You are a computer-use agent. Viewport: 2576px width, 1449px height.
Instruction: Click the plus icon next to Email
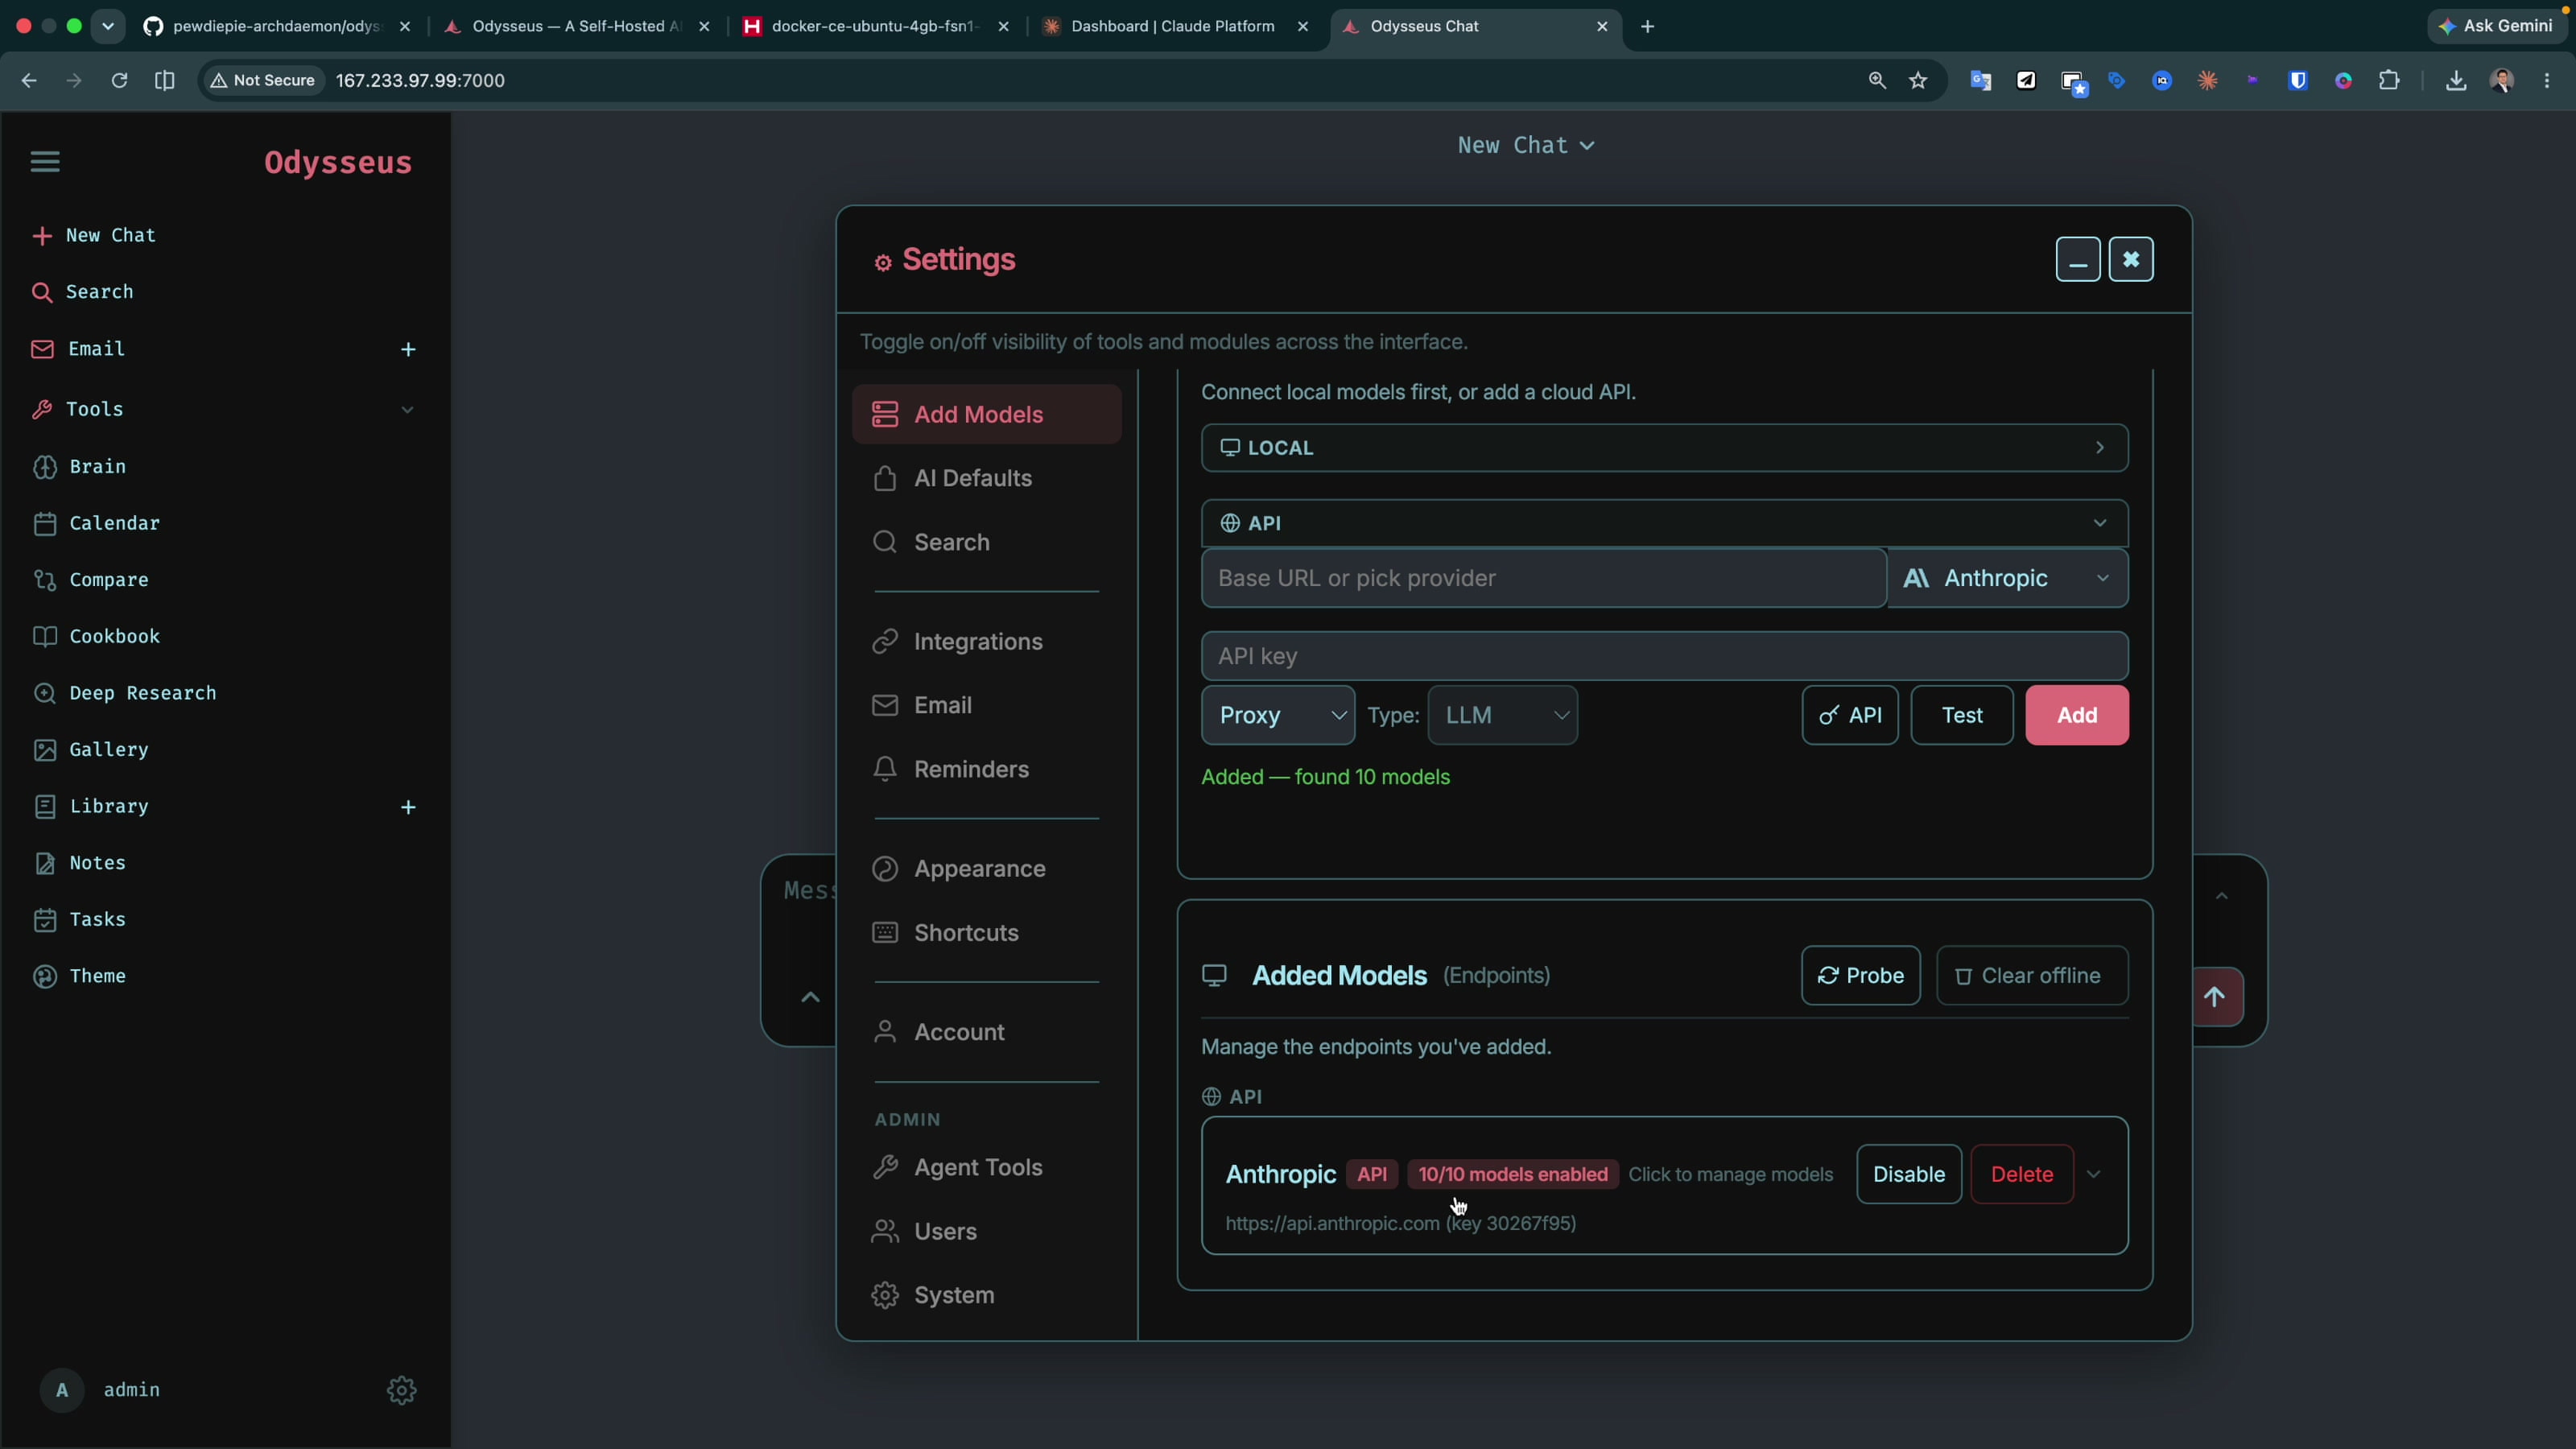click(x=408, y=349)
